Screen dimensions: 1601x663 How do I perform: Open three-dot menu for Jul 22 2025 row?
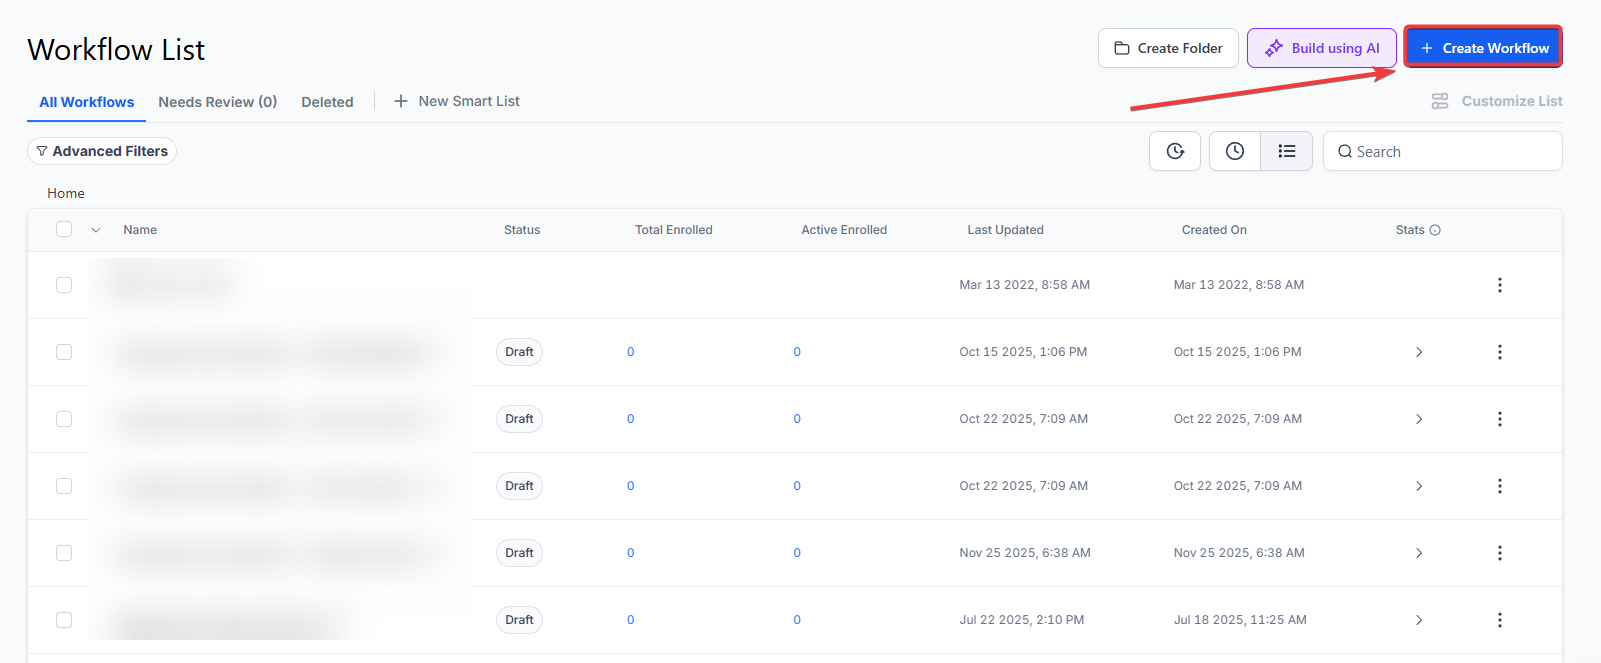[x=1499, y=620]
